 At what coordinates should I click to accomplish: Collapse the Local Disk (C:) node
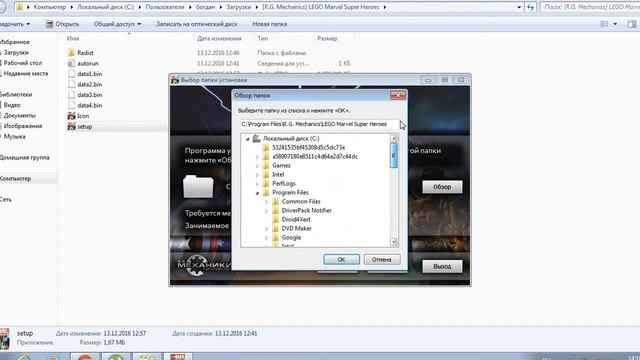click(x=247, y=139)
